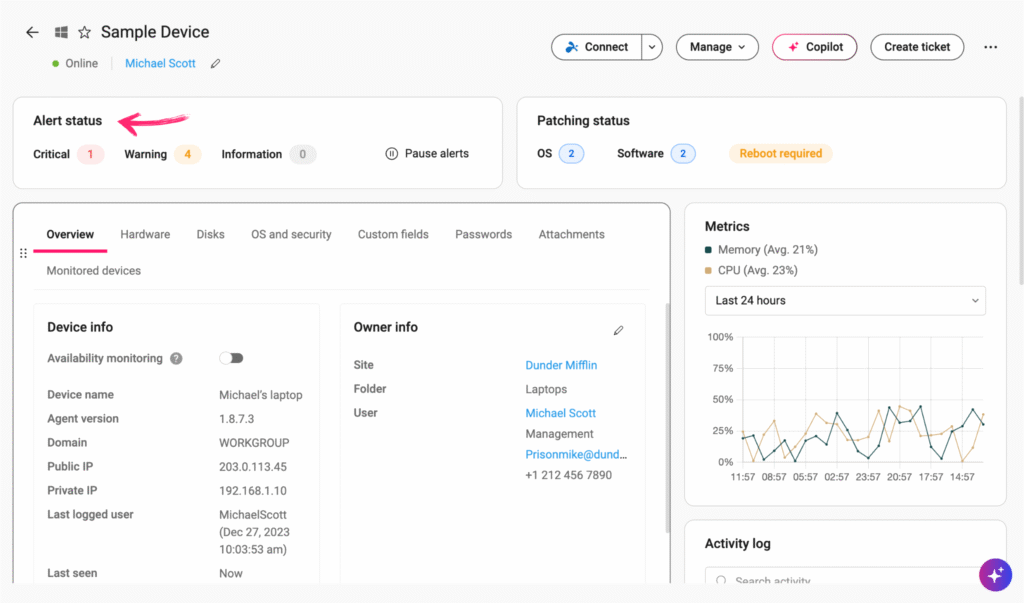Click the Search activity input field
This screenshot has width=1024, height=603.
(850, 581)
